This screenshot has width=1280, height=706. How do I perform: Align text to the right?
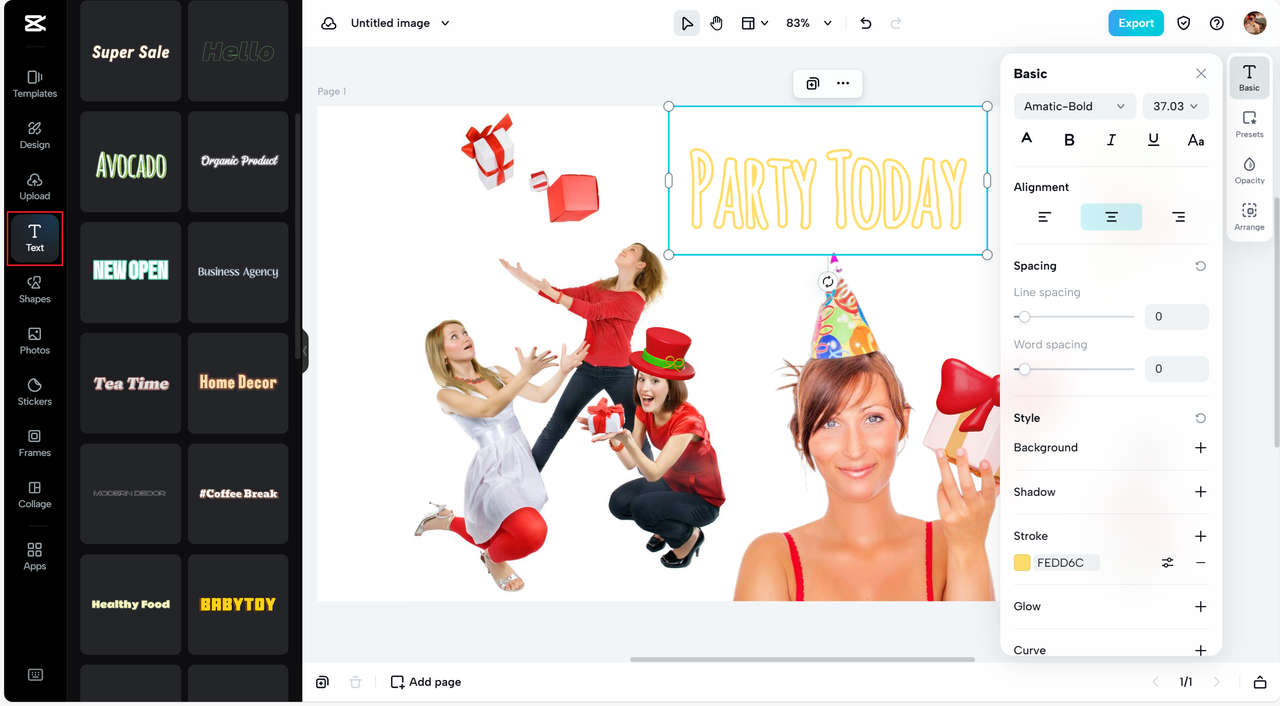pos(1178,217)
